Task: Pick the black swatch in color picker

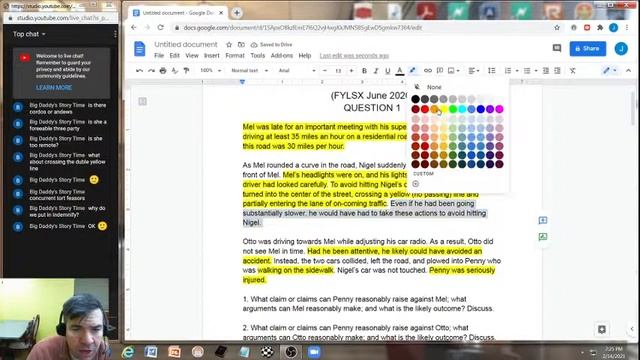Action: point(416,99)
